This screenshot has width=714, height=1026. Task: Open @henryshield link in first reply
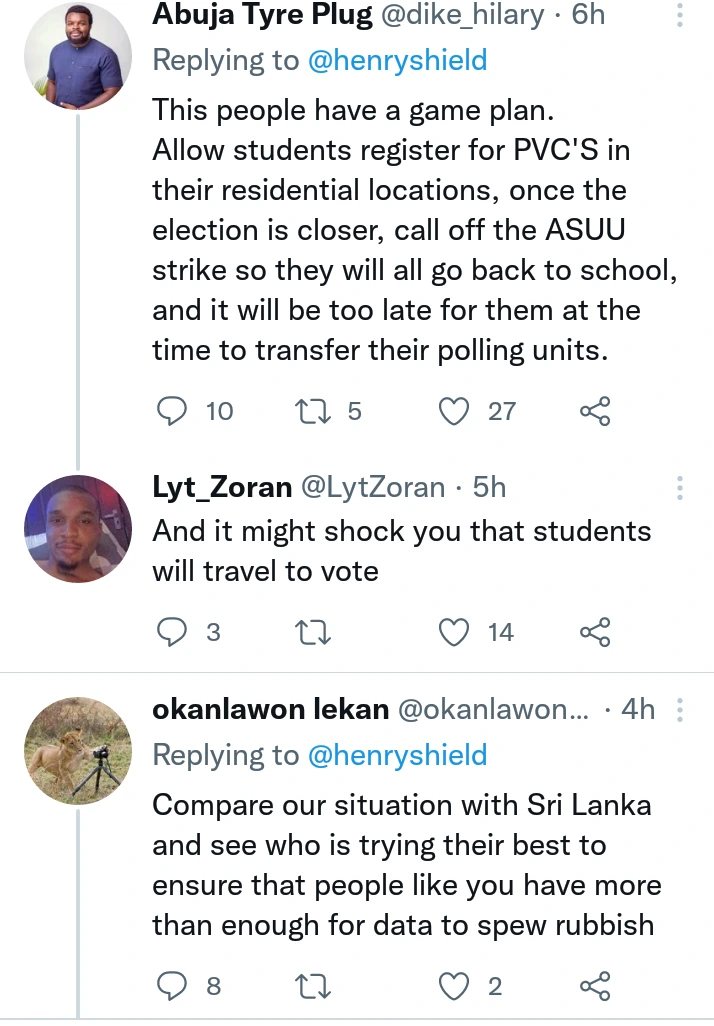[x=397, y=60]
